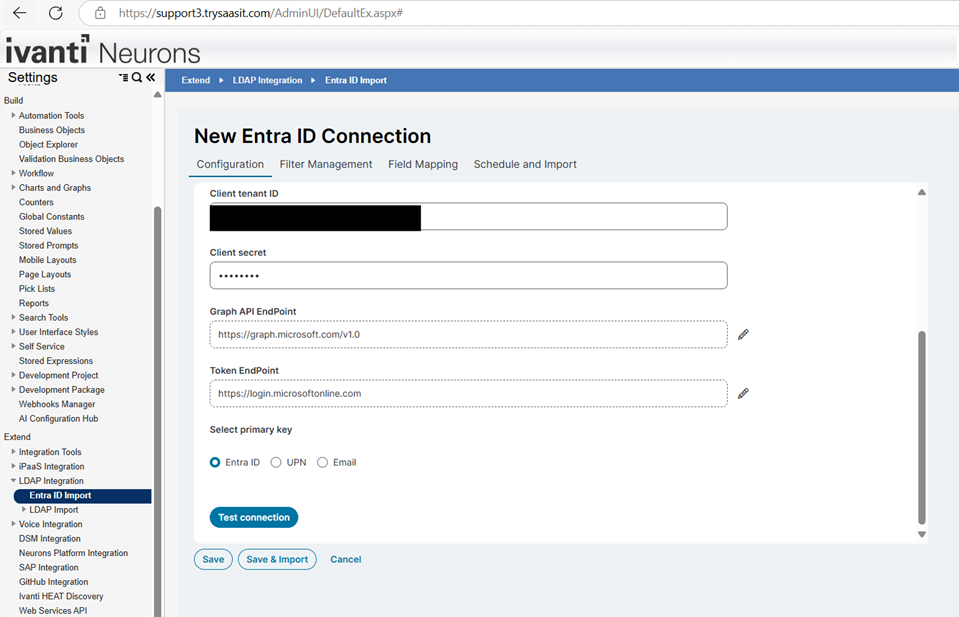Select the UPN primary key option
The image size is (959, 617).
pos(274,462)
